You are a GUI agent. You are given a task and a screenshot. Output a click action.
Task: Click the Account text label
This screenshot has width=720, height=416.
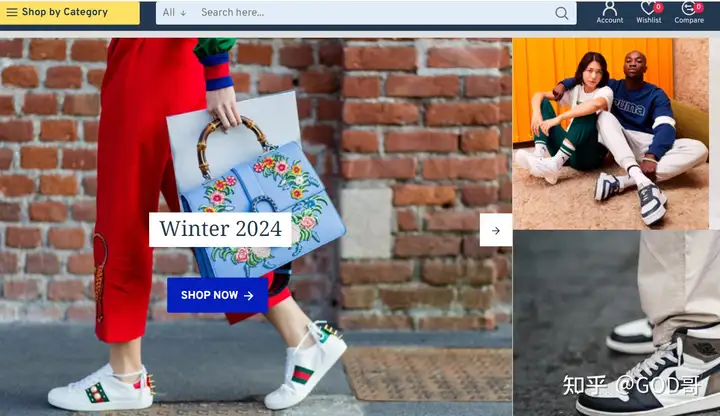click(610, 20)
